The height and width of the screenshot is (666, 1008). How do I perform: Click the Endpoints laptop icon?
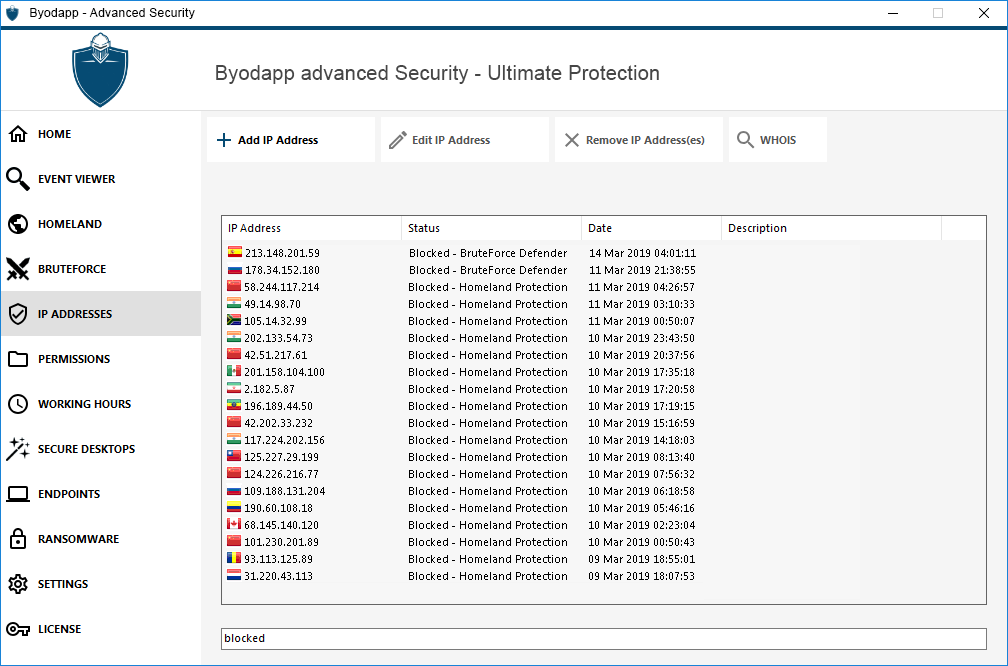click(18, 494)
